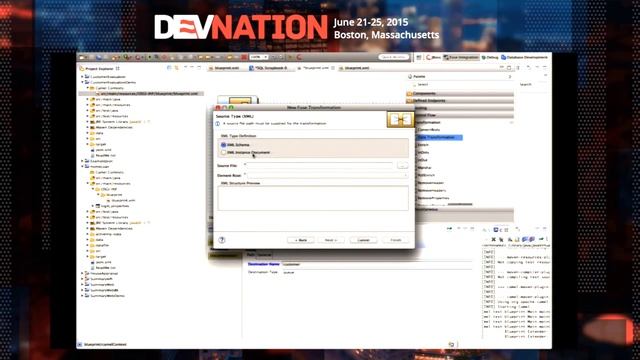The height and width of the screenshot is (360, 640).
Task: Select the log4j.properties file
Action: 112,206
